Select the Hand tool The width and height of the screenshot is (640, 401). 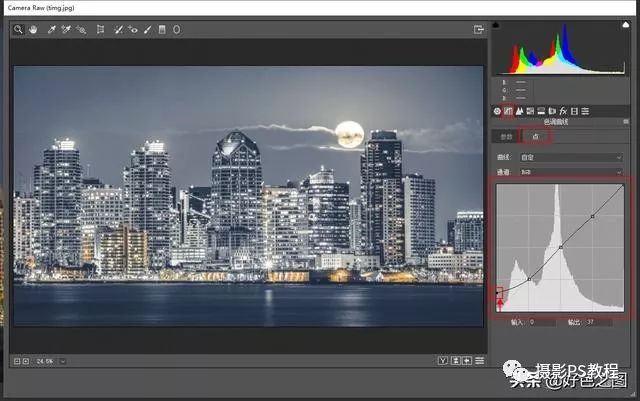click(31, 30)
